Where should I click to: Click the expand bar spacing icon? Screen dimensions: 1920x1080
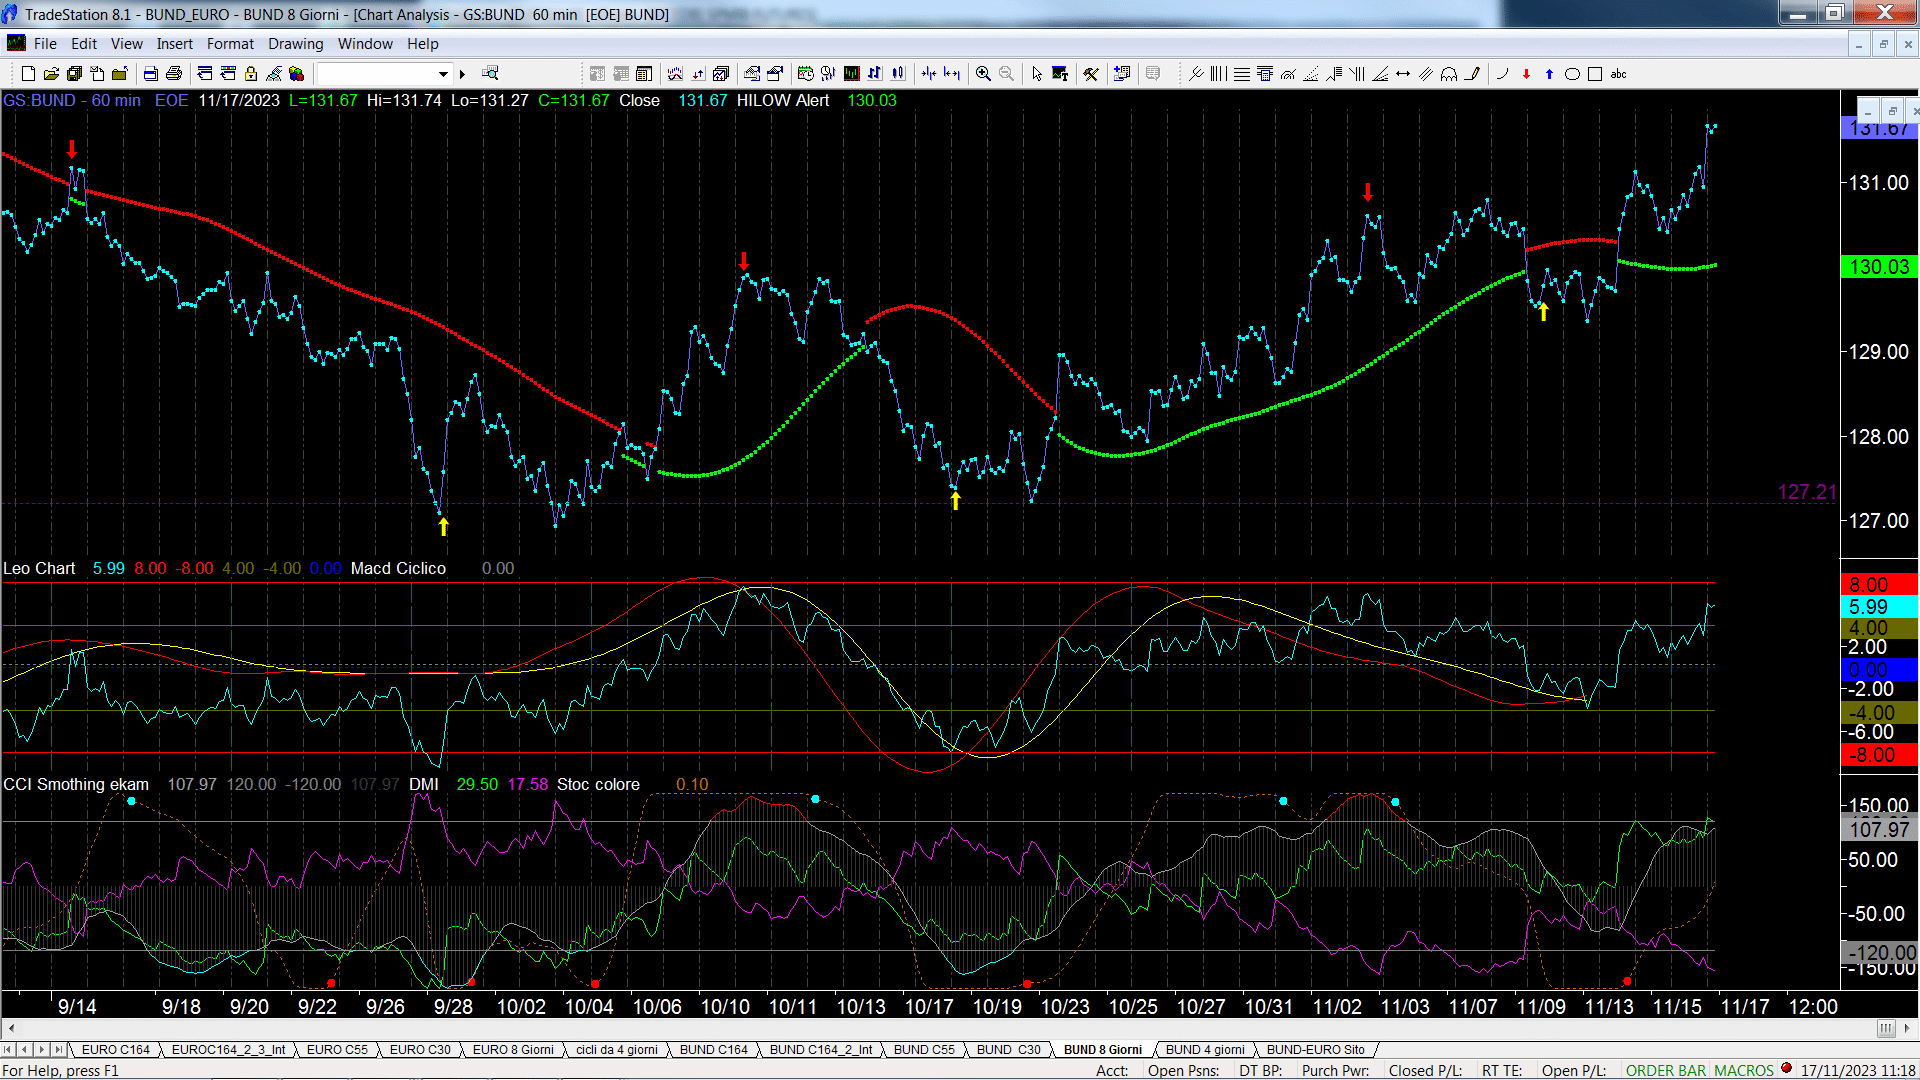952,74
